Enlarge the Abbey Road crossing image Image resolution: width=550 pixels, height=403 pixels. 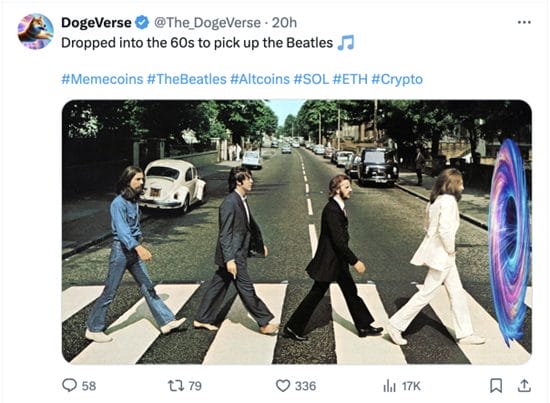297,232
